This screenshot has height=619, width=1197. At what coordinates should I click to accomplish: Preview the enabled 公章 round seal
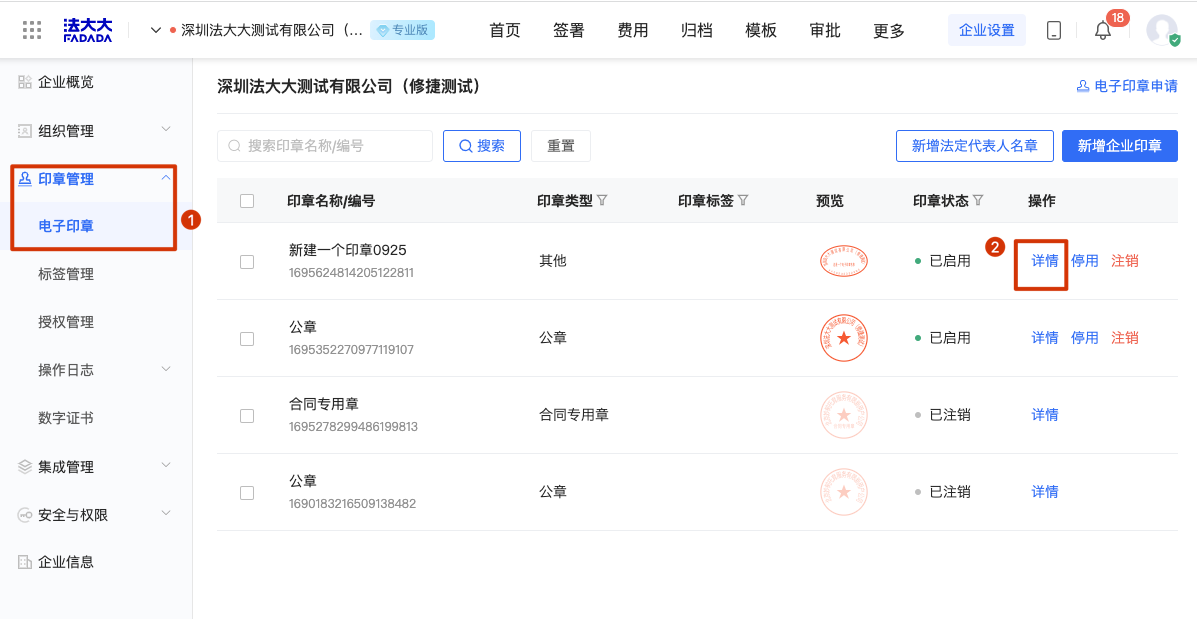tap(844, 338)
